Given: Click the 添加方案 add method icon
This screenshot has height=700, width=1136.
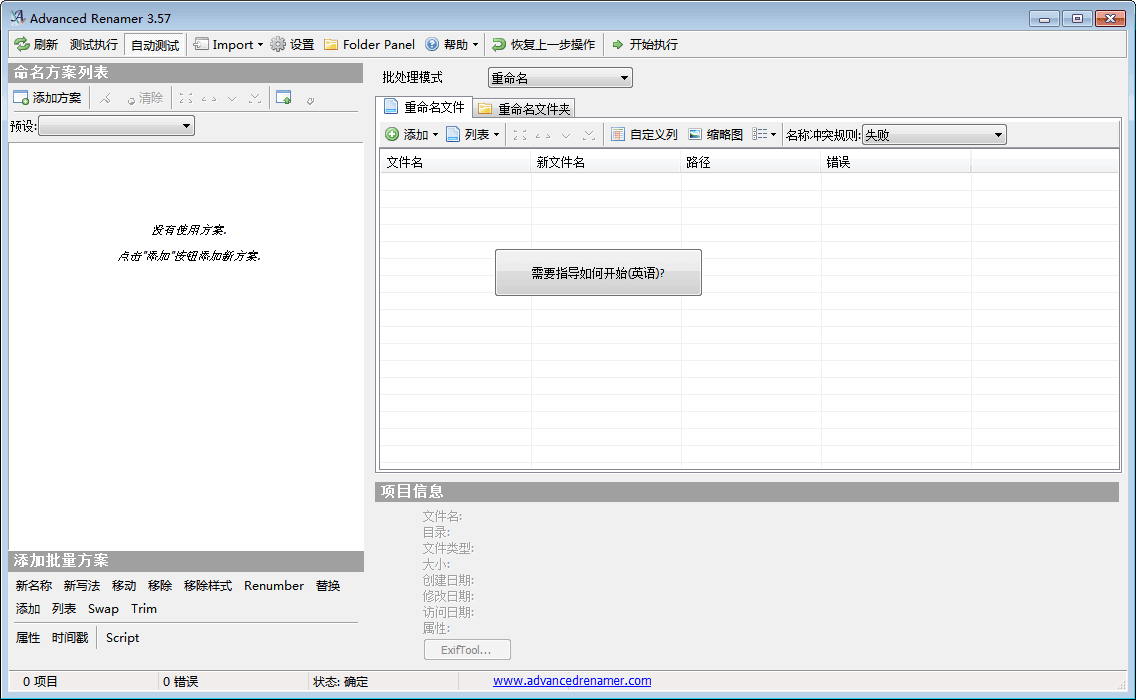Looking at the screenshot, I should click(x=21, y=98).
